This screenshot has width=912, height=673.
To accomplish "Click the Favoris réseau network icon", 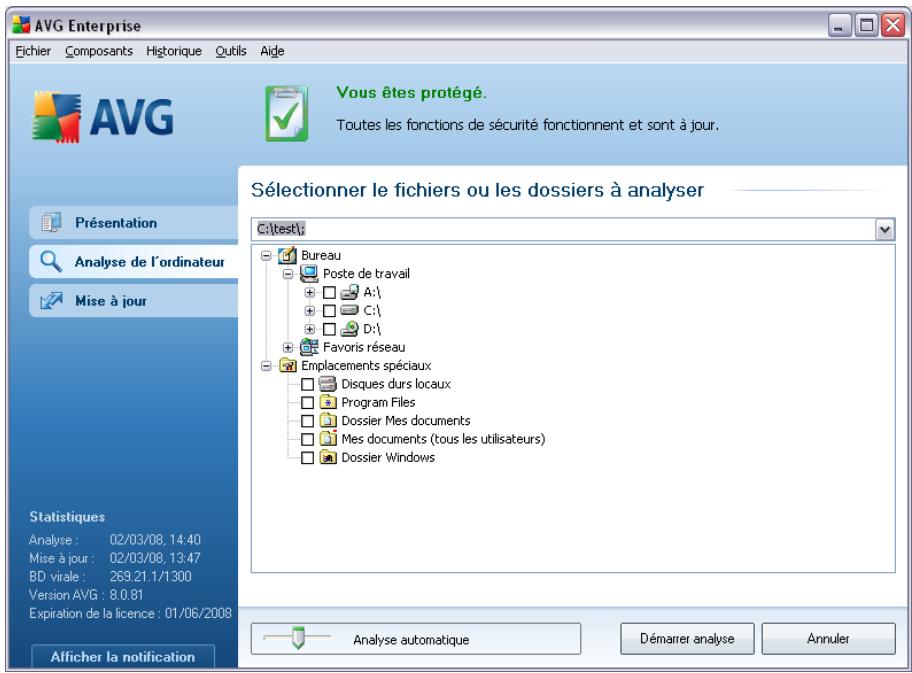I will tap(309, 347).
